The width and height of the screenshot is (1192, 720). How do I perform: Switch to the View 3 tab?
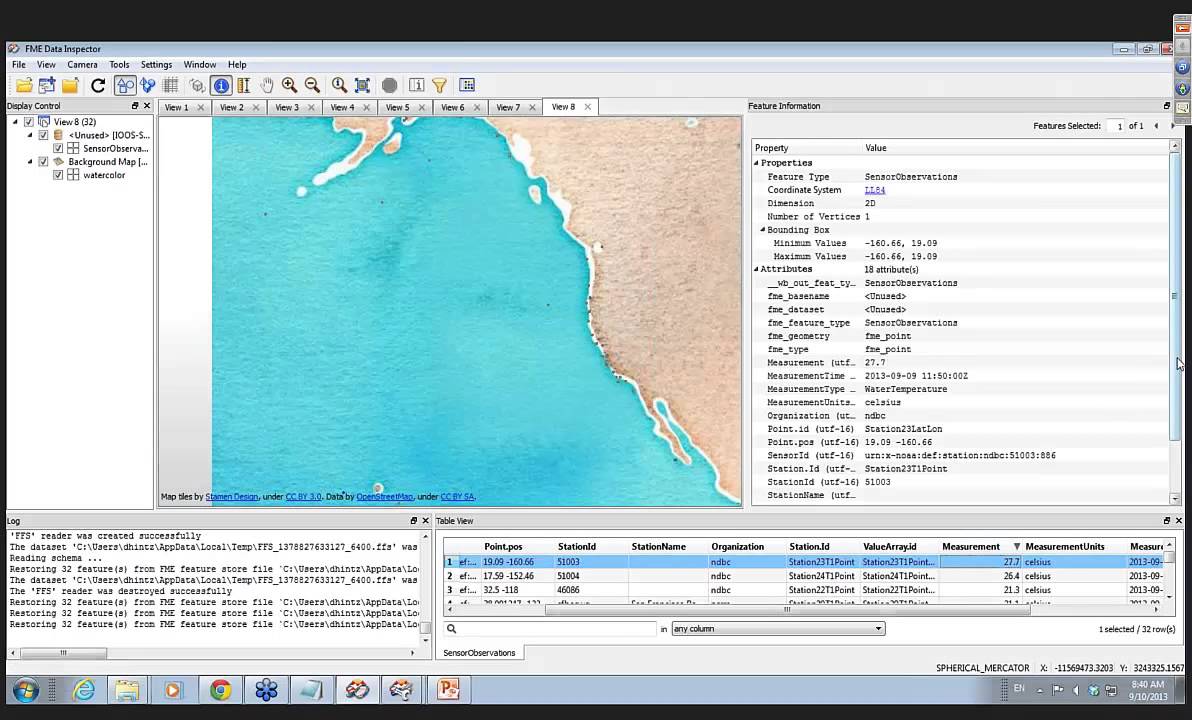point(287,107)
